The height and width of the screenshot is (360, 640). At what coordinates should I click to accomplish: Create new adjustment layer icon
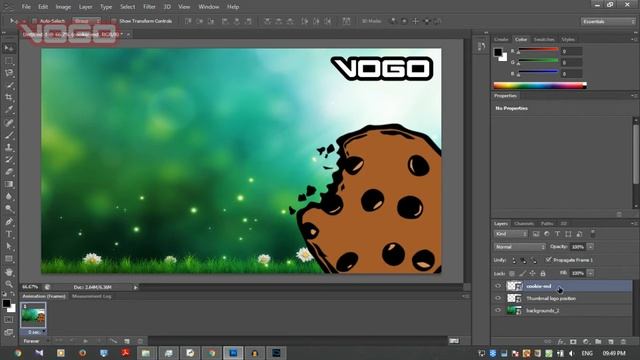586,341
